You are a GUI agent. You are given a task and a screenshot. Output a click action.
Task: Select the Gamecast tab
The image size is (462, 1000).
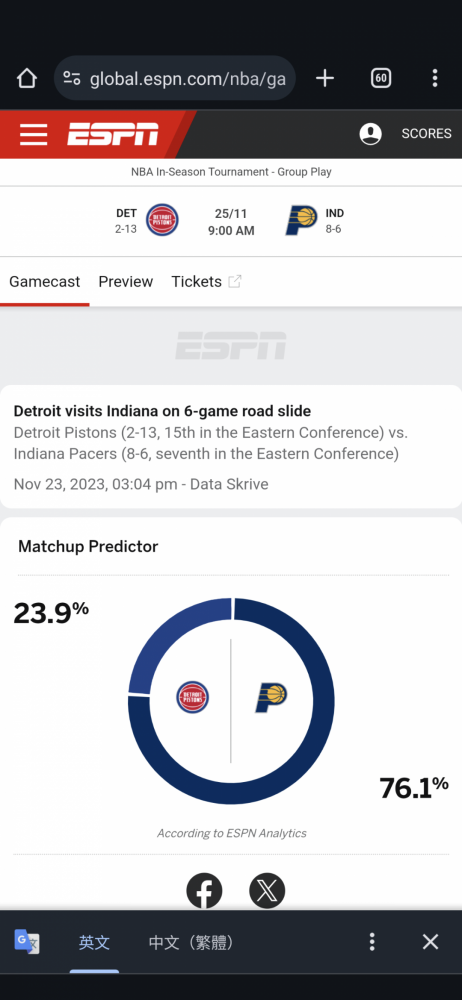coord(45,282)
